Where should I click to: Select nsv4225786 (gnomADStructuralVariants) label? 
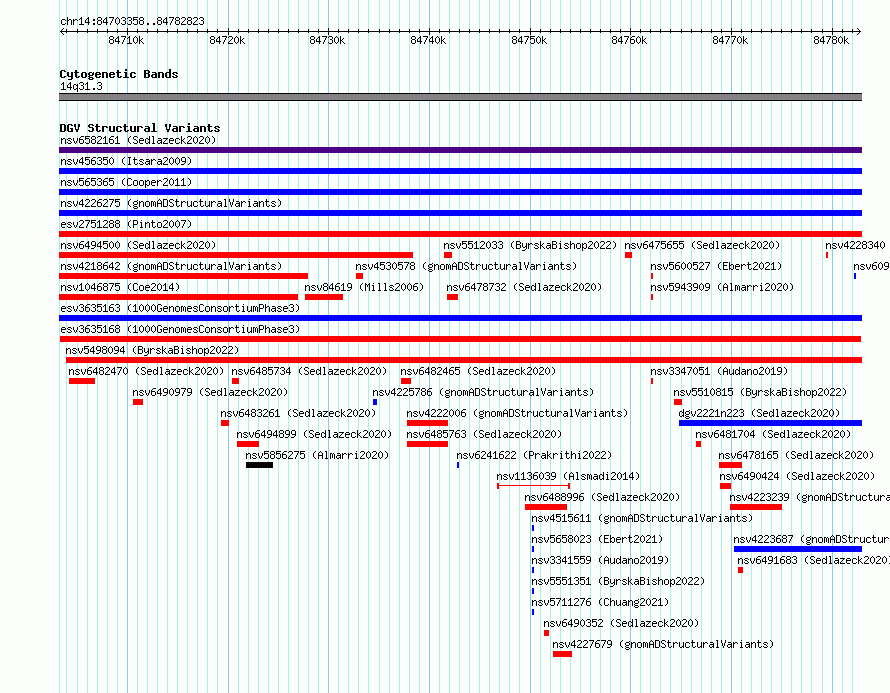[483, 392]
